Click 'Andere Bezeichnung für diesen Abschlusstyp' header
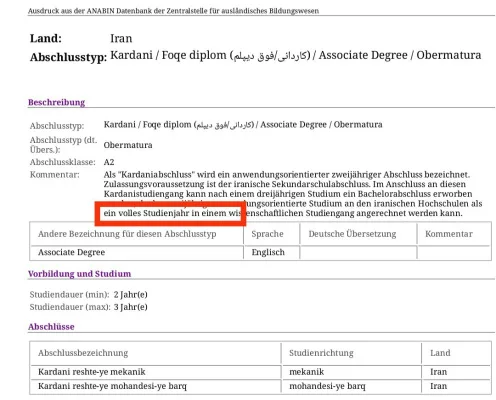 [x=127, y=234]
